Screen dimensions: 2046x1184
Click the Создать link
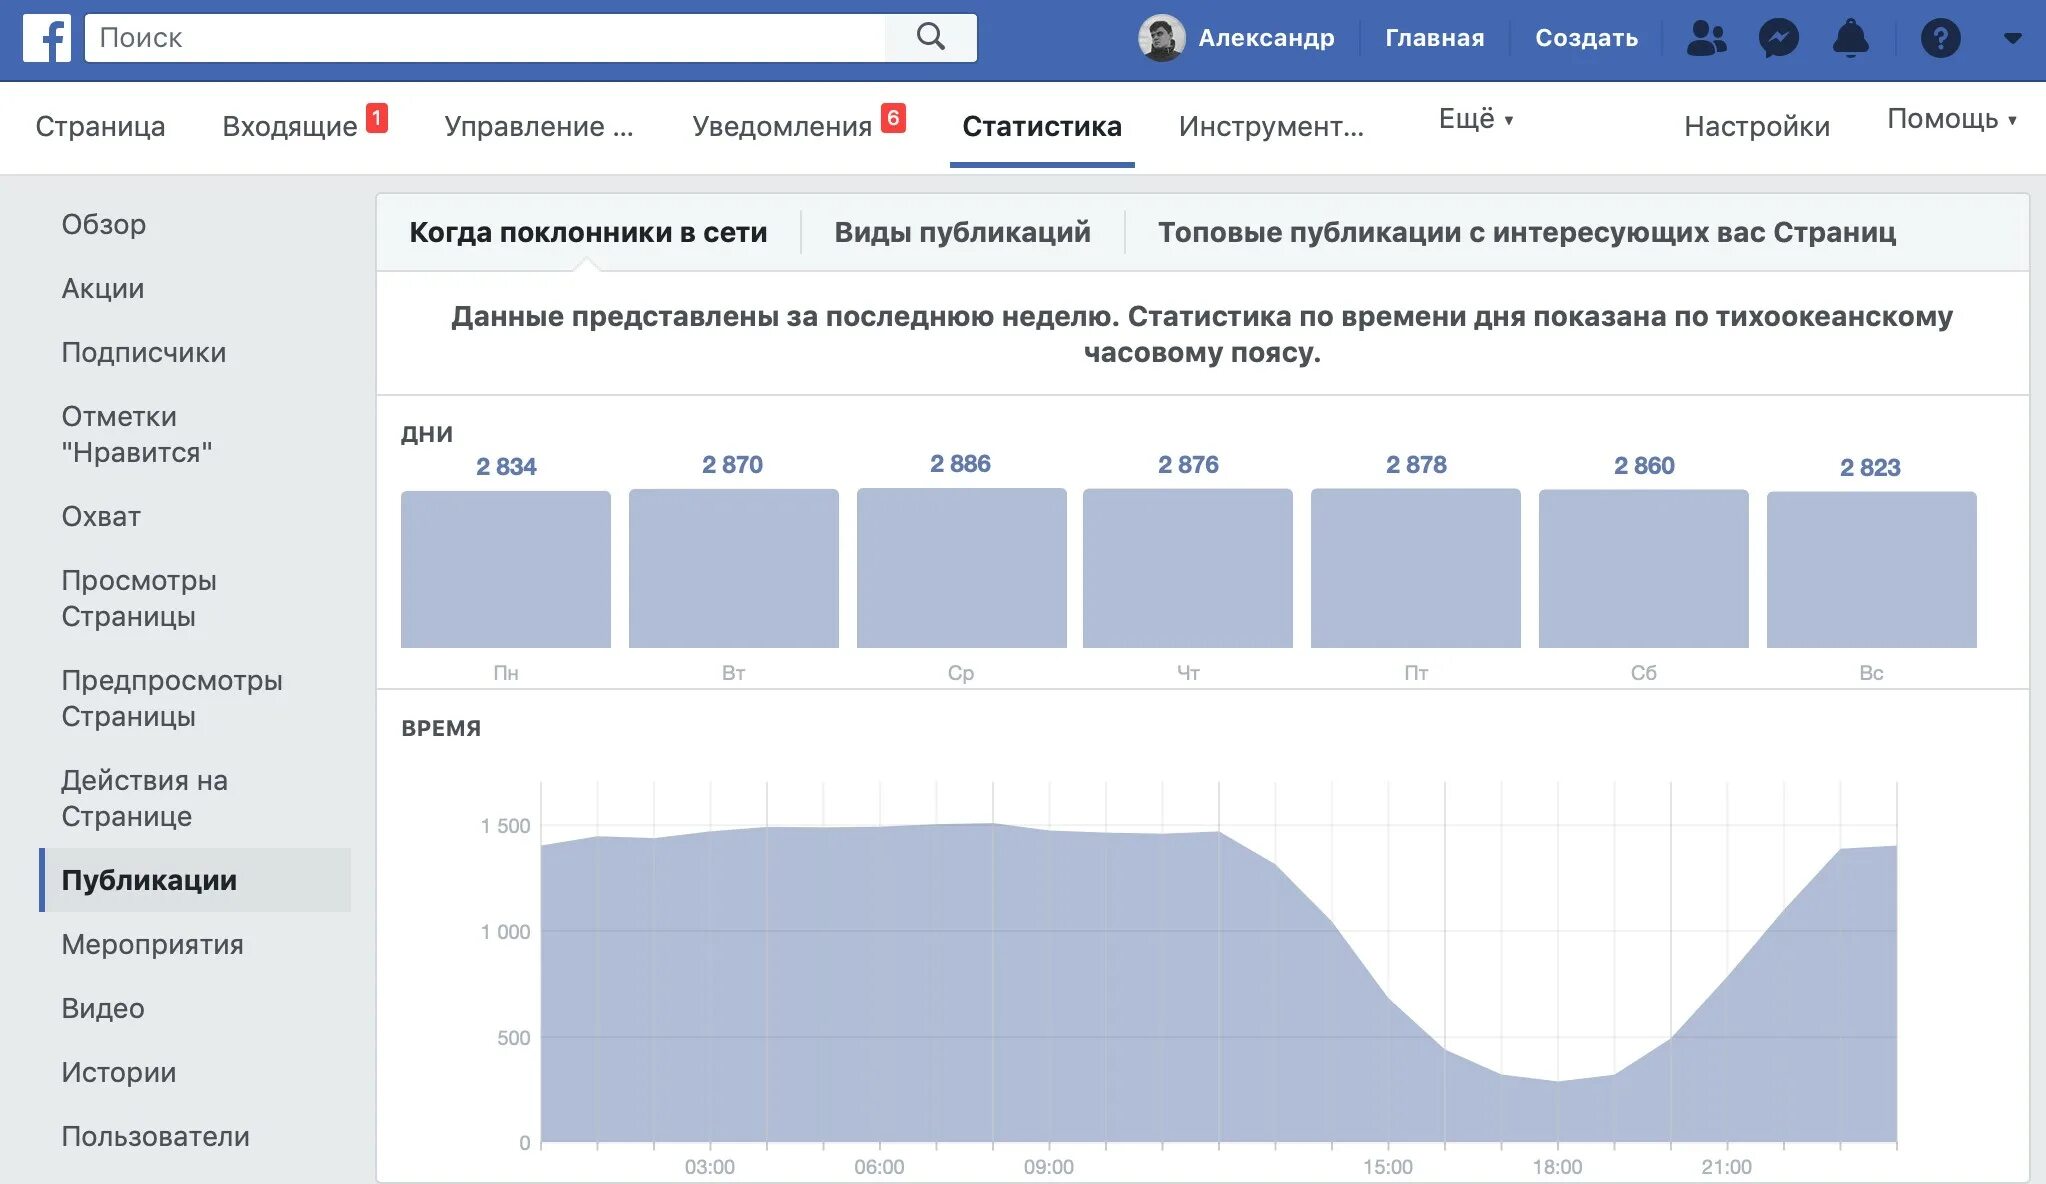click(1586, 38)
